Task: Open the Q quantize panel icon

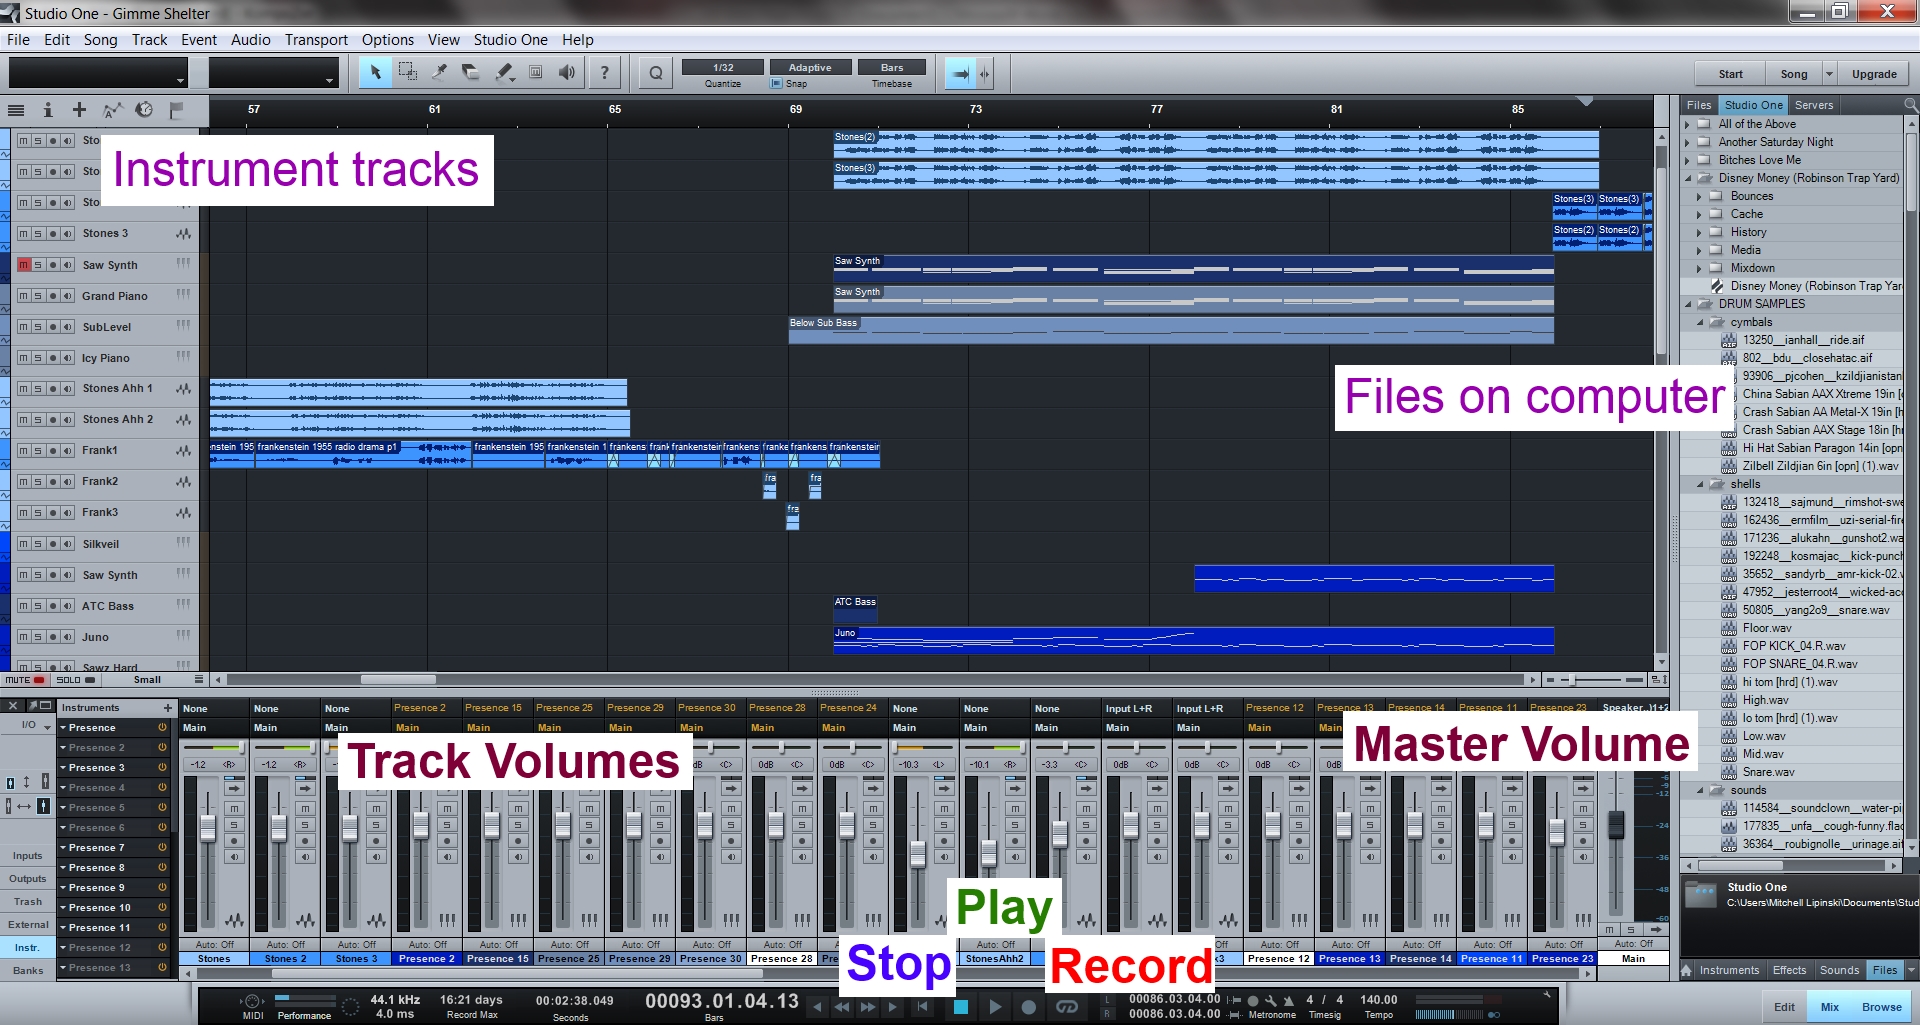Action: coord(656,72)
